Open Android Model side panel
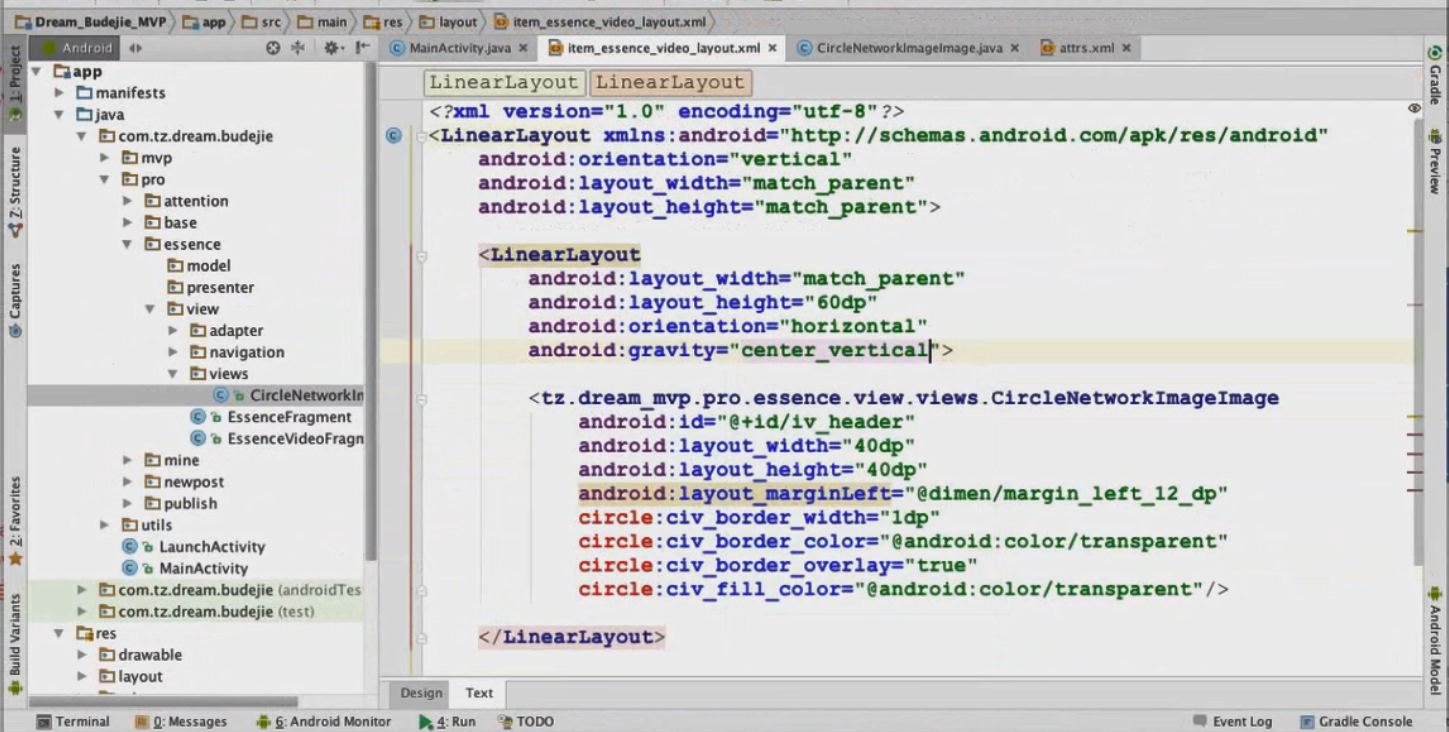Screen dimensions: 1449x732 [x=1435, y=640]
